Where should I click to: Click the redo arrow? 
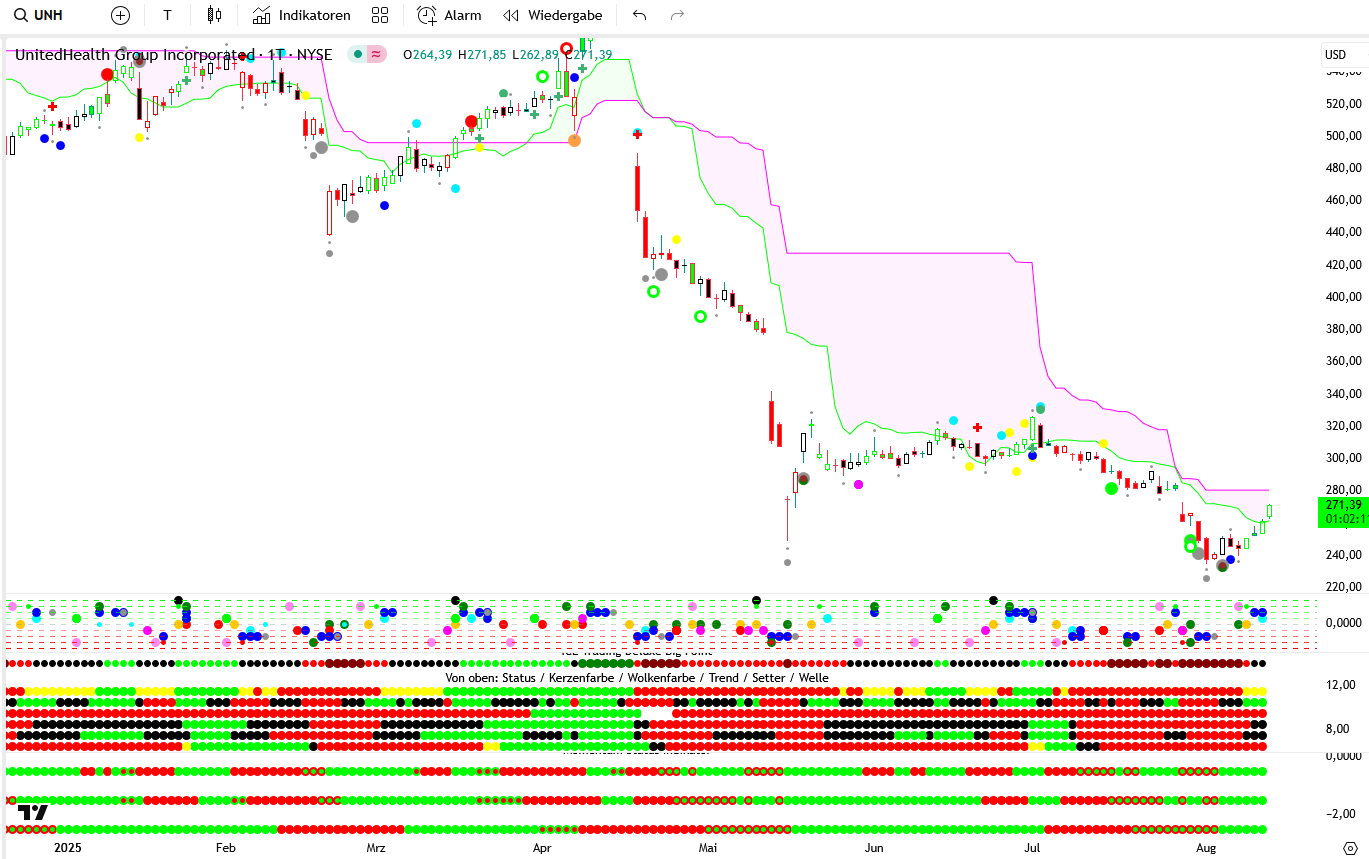(x=677, y=15)
